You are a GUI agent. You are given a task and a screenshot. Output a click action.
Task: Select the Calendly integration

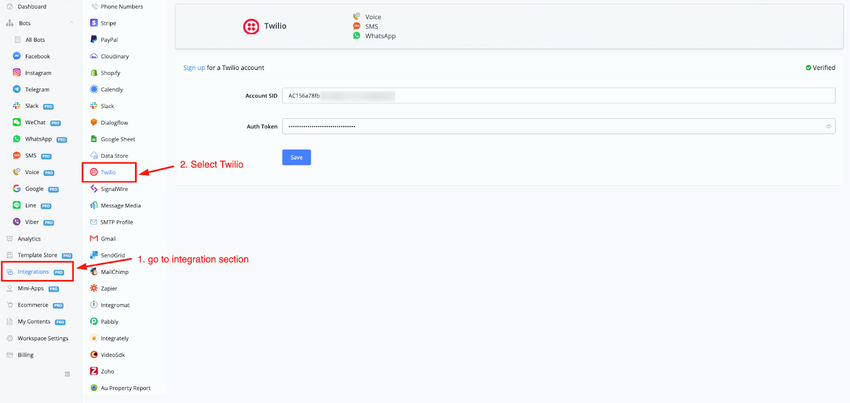106,89
